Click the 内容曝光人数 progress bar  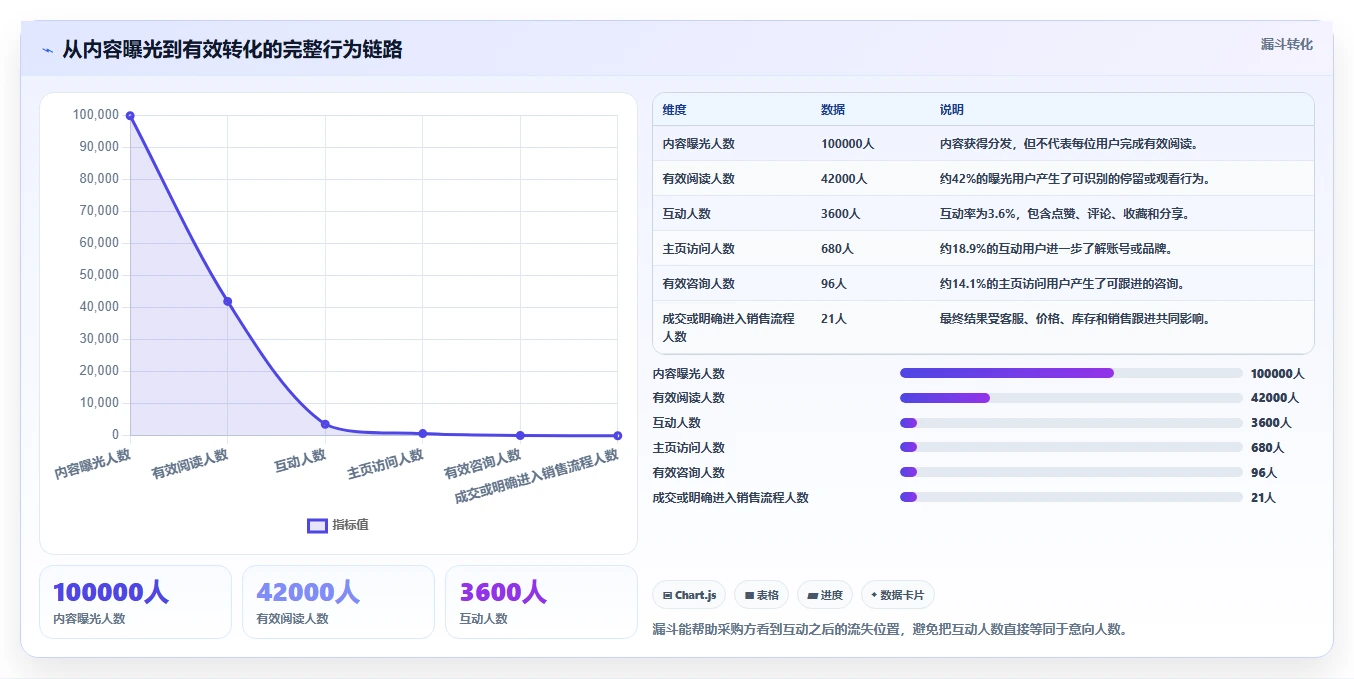pos(1071,373)
